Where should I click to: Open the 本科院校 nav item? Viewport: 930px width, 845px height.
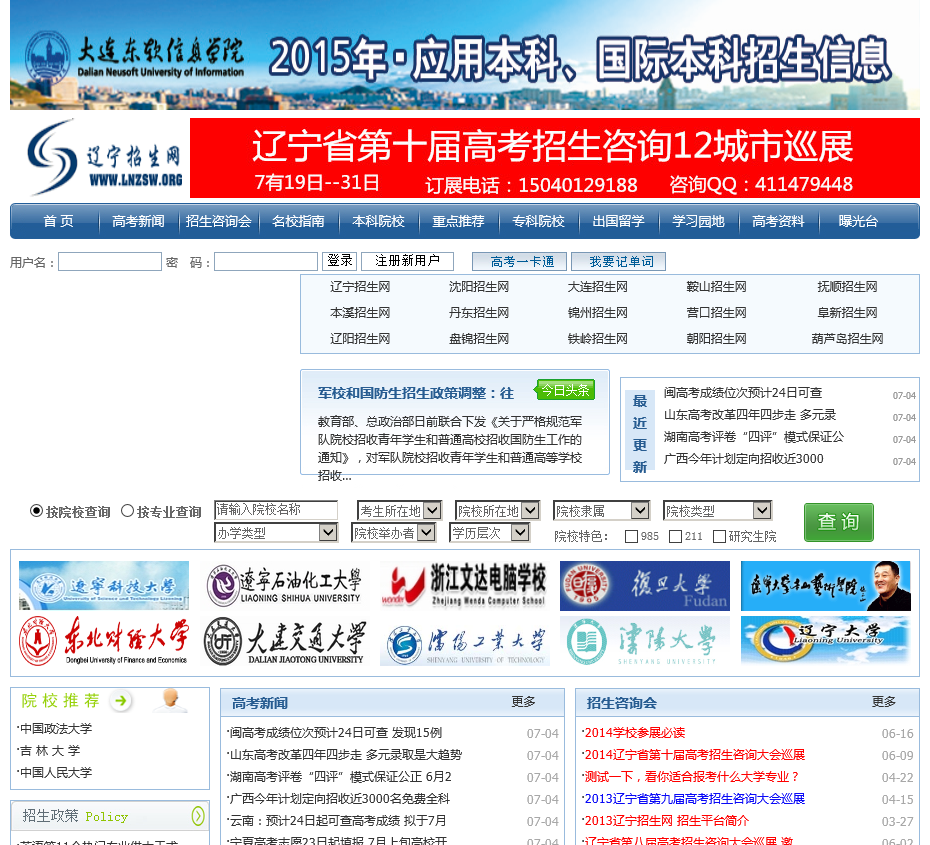click(x=378, y=221)
